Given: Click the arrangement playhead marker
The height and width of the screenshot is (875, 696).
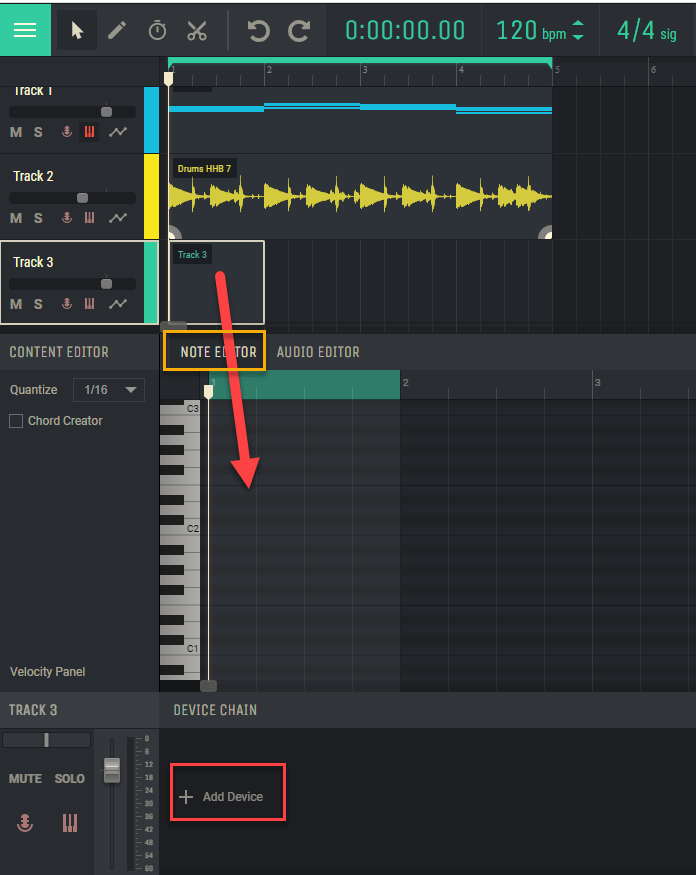Looking at the screenshot, I should click(x=168, y=78).
